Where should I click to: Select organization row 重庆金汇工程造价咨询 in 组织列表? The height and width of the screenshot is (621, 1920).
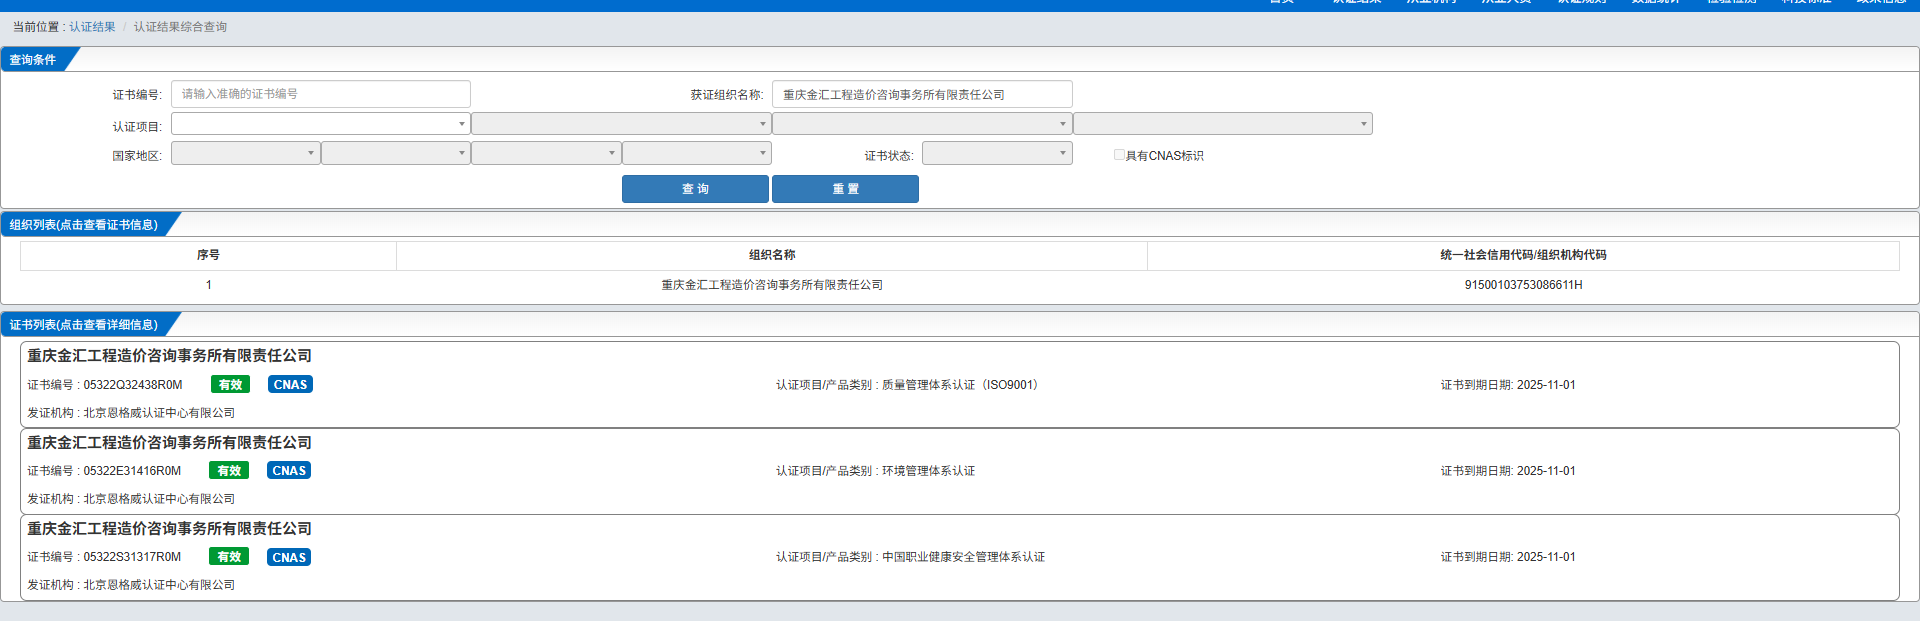[x=771, y=285]
